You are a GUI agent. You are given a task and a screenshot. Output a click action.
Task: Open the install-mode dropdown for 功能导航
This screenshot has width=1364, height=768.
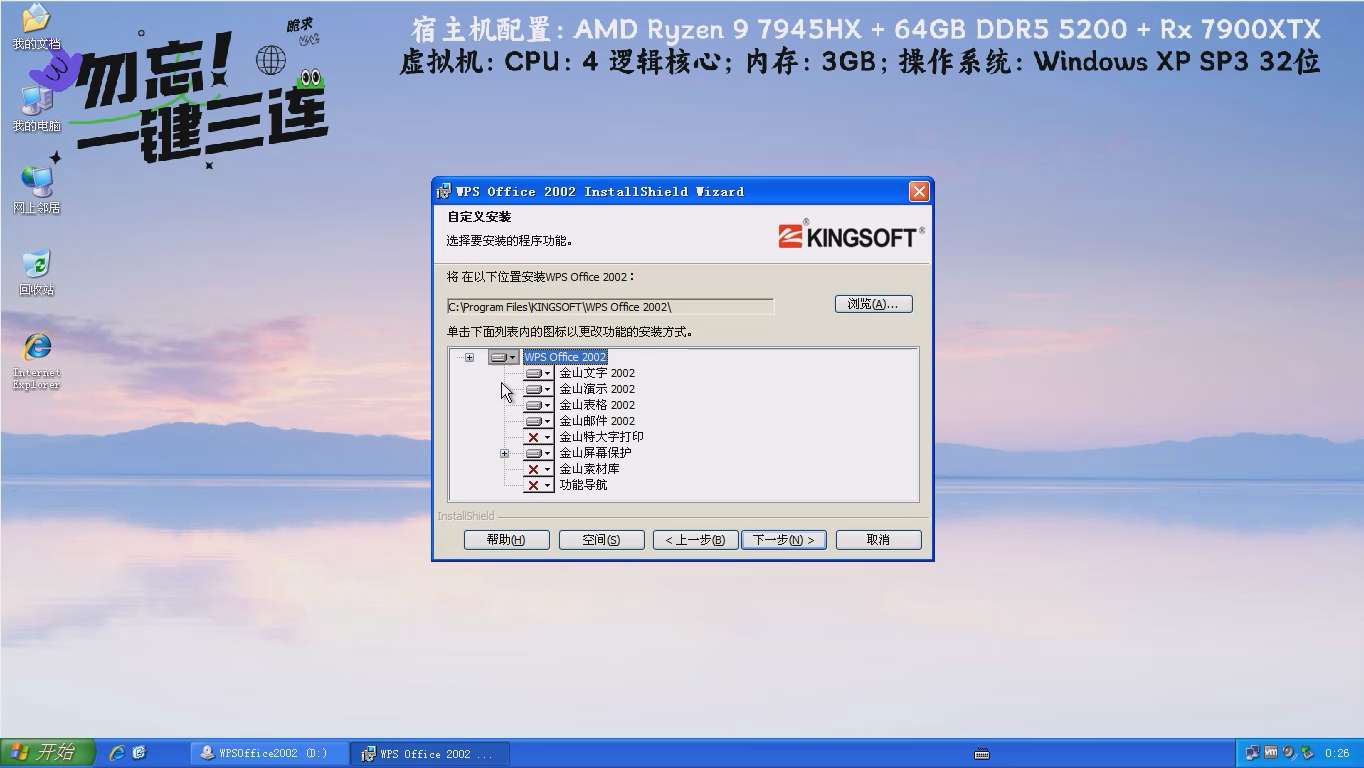(x=539, y=485)
